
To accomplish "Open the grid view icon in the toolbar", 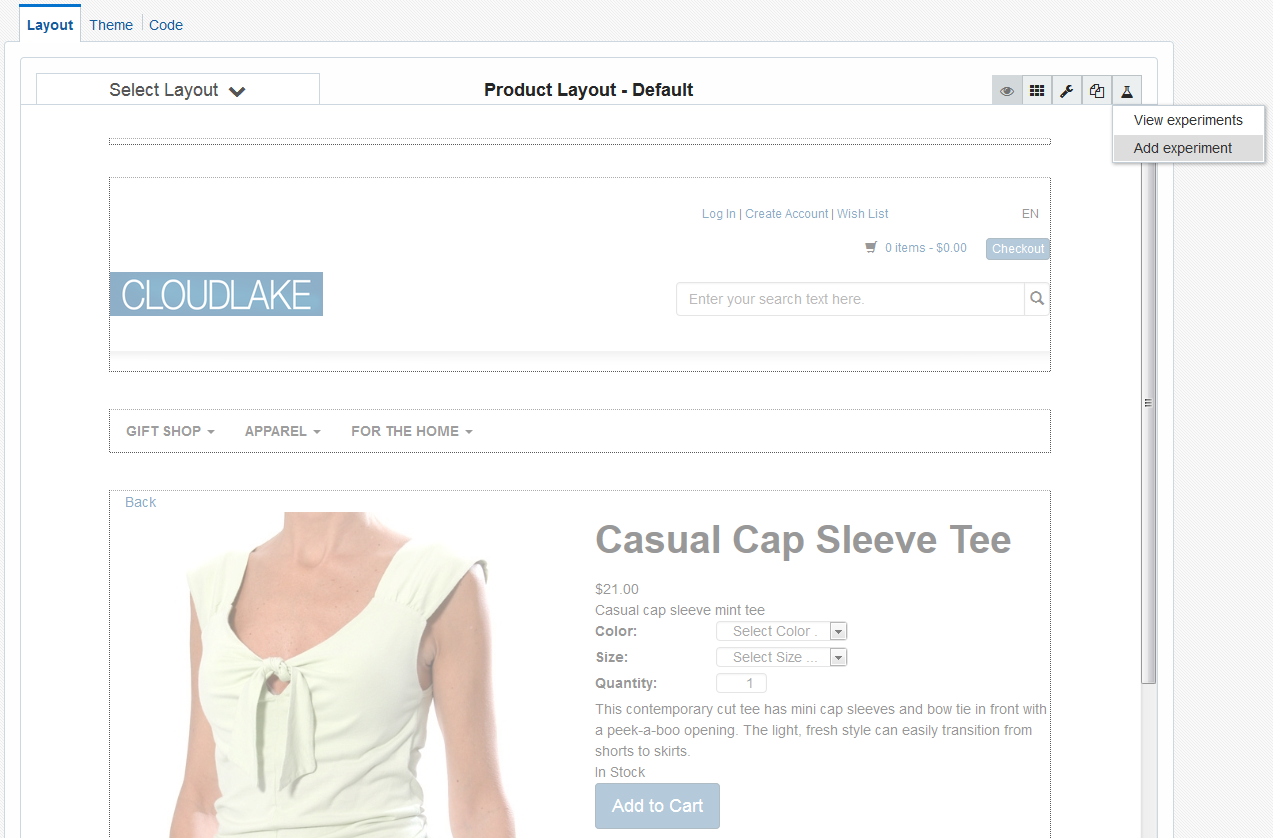I will [x=1037, y=91].
